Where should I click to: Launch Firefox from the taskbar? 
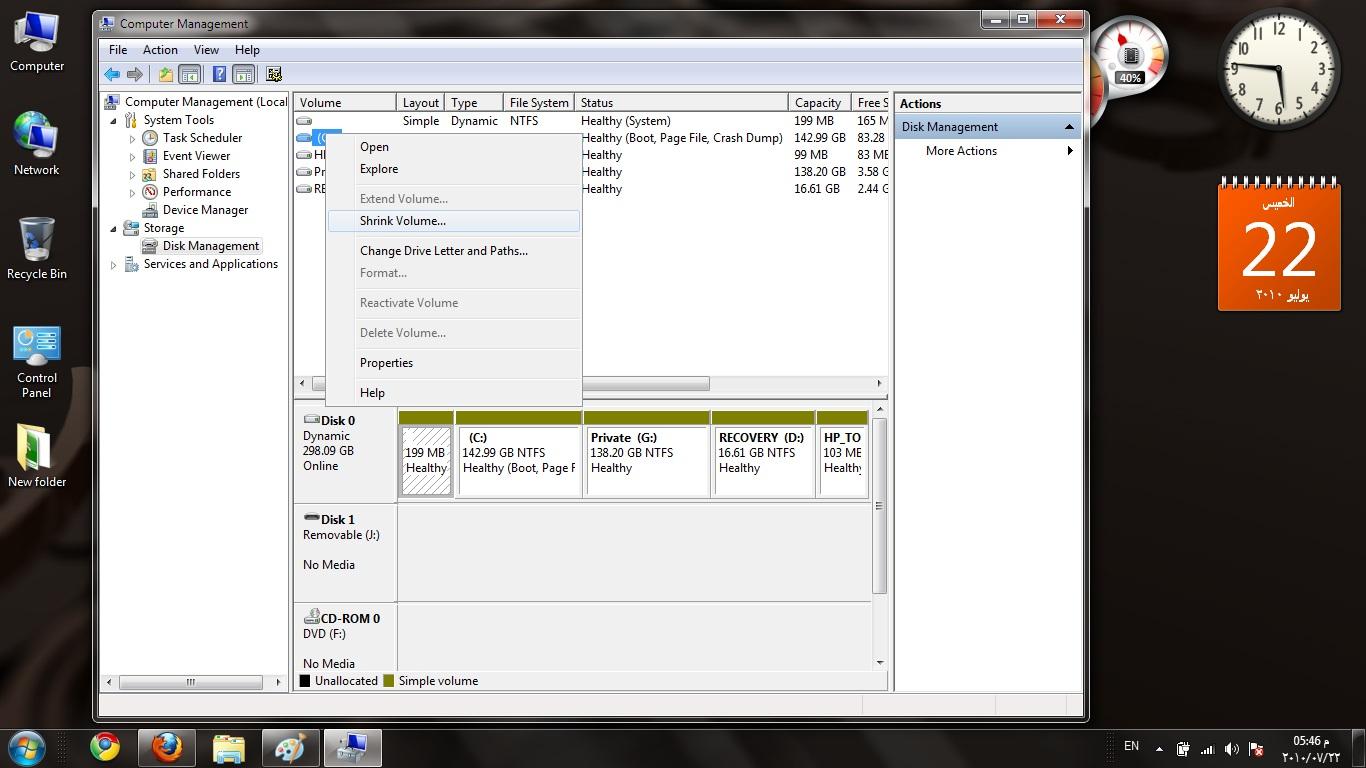[x=167, y=747]
